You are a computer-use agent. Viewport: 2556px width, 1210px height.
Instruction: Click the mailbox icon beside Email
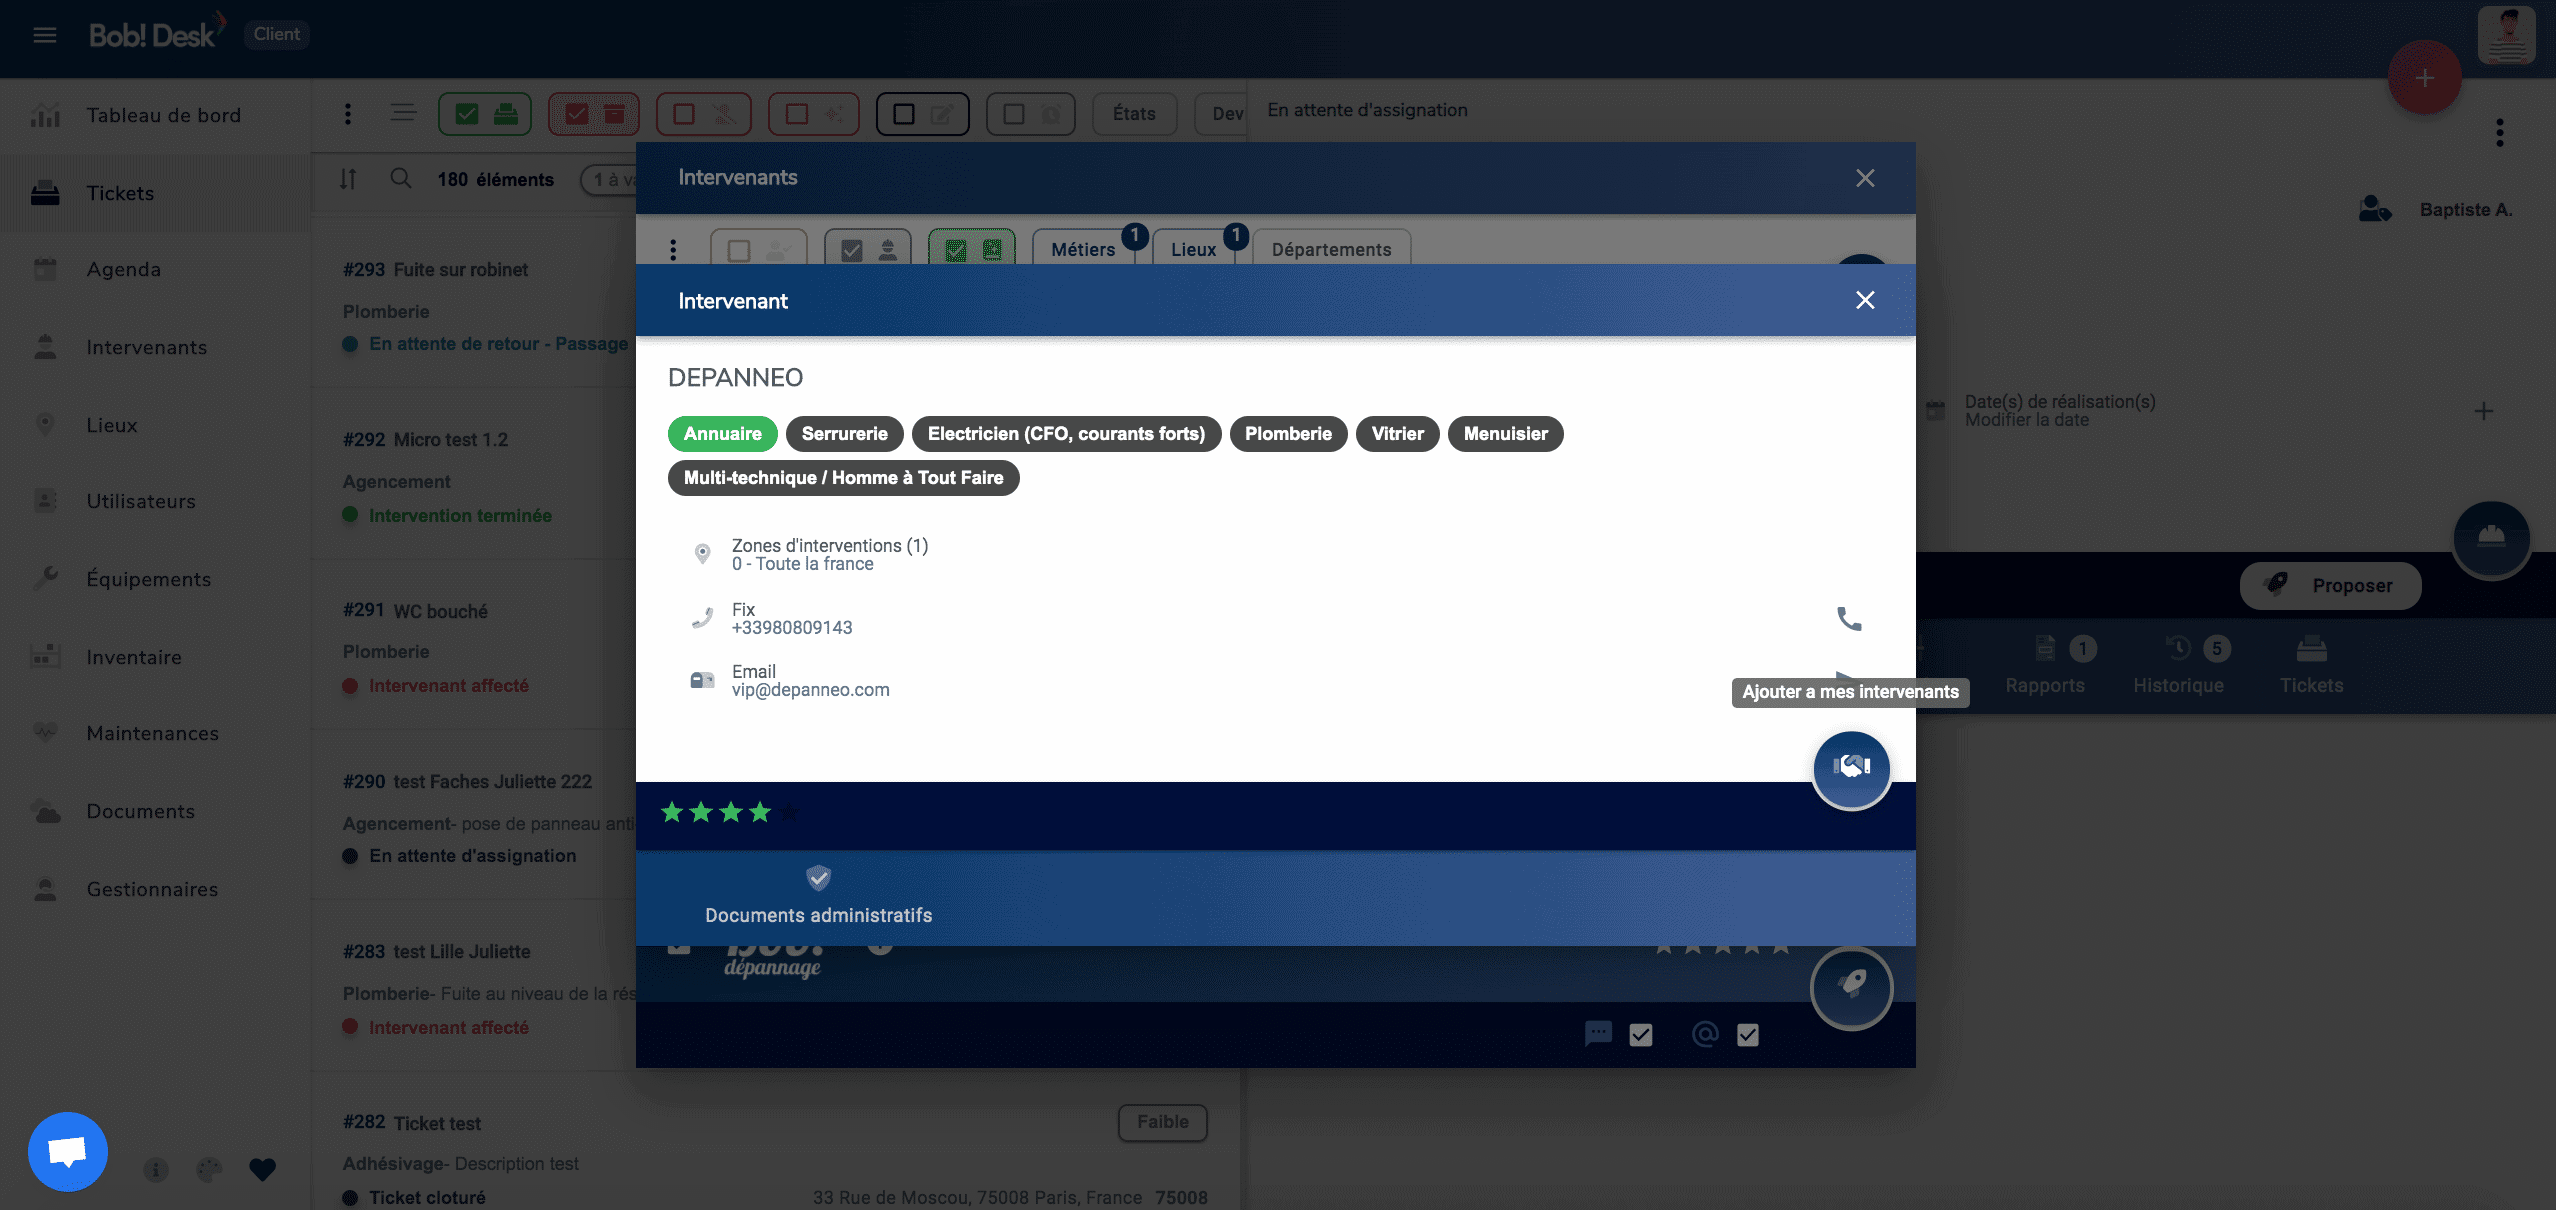(x=702, y=680)
